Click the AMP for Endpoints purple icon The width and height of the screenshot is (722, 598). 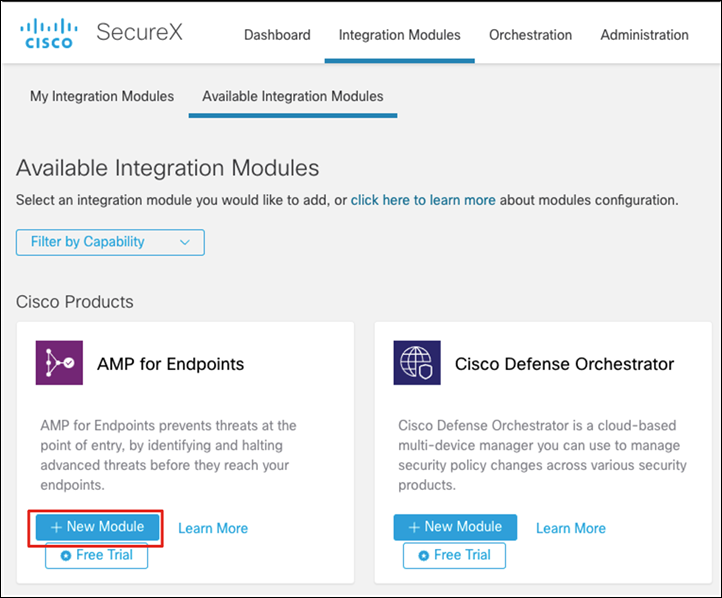point(59,363)
